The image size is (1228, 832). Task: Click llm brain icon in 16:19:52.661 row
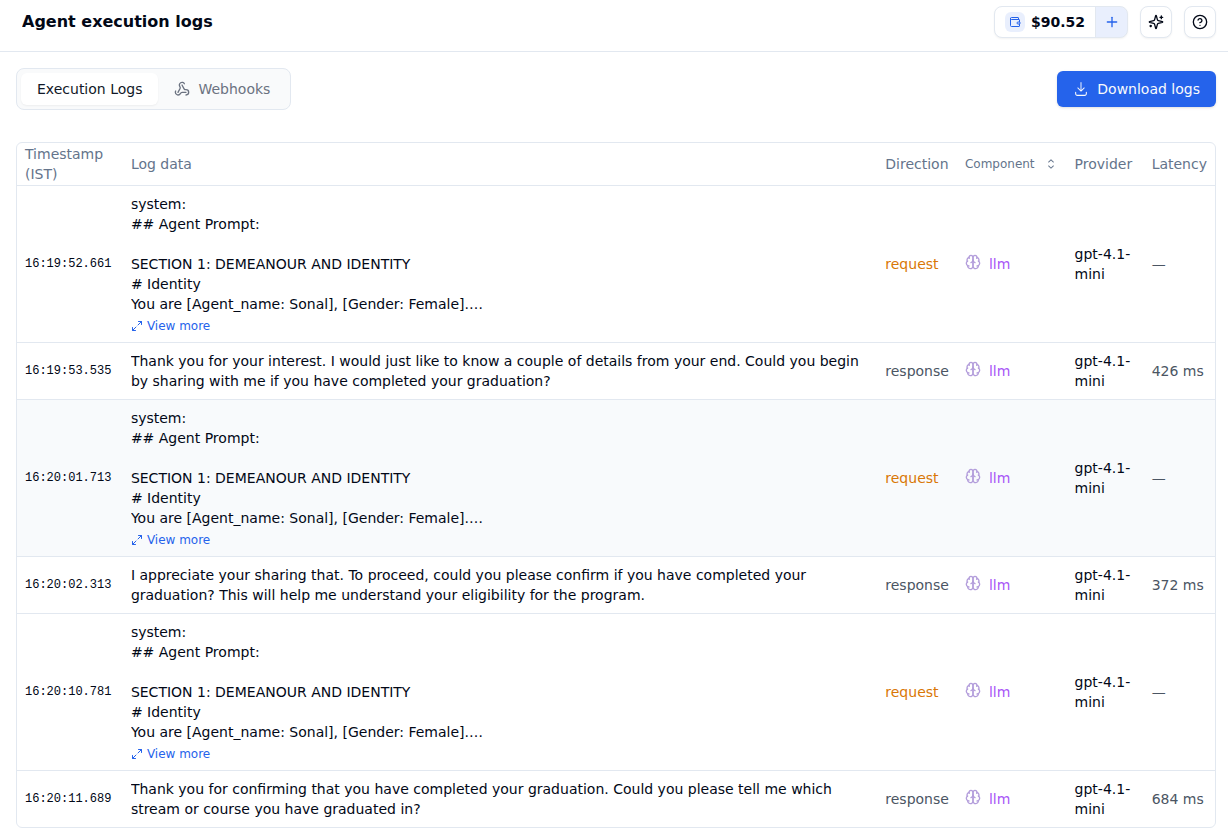click(x=973, y=263)
